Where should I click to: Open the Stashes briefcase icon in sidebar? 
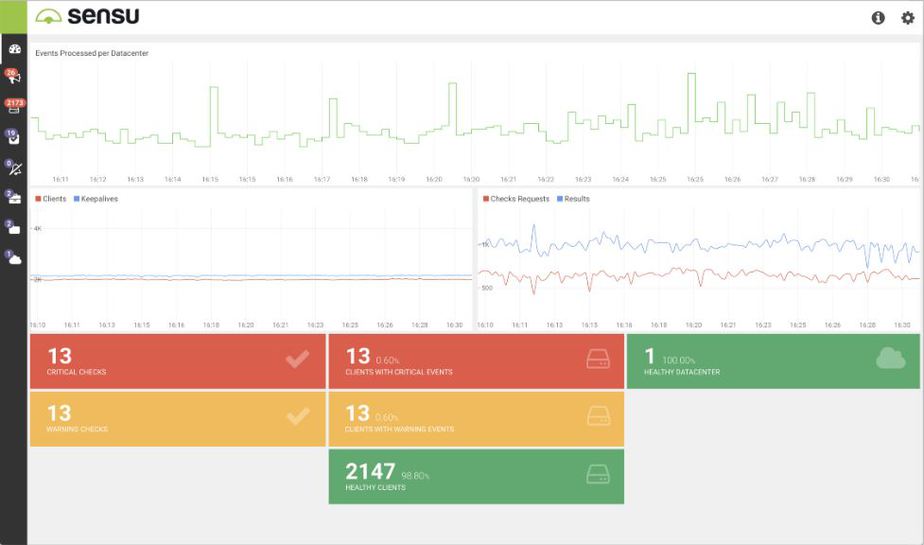14,198
